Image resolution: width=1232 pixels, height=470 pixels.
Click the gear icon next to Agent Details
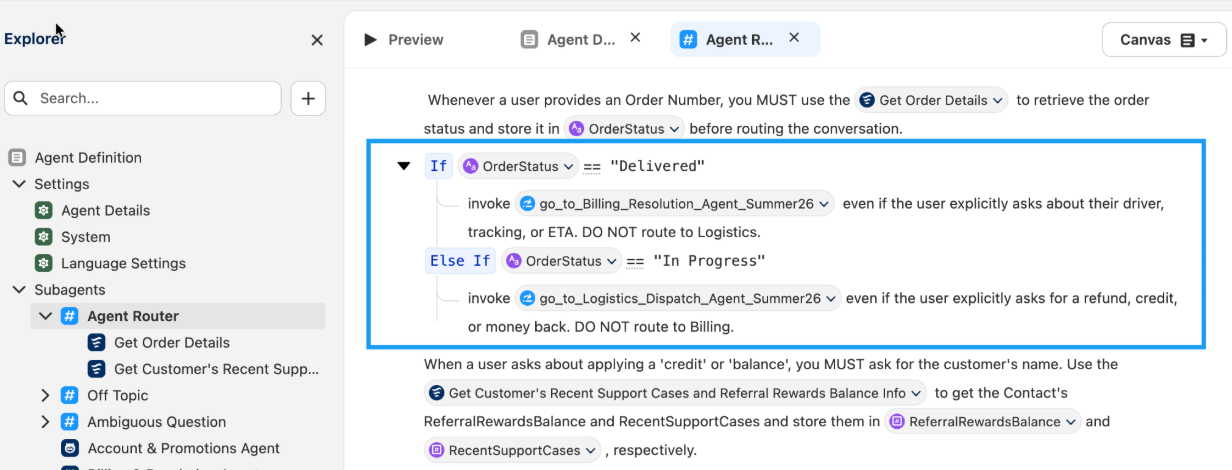(43, 210)
